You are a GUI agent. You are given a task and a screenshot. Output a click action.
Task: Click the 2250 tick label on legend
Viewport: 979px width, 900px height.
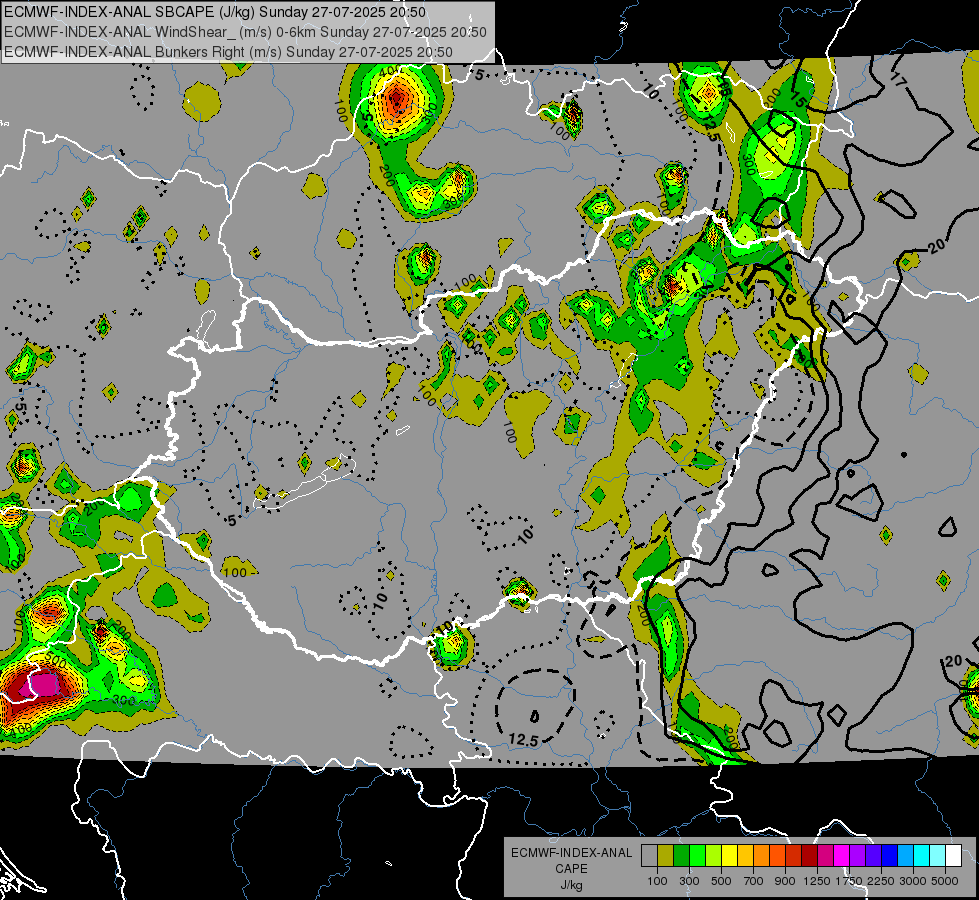[881, 881]
